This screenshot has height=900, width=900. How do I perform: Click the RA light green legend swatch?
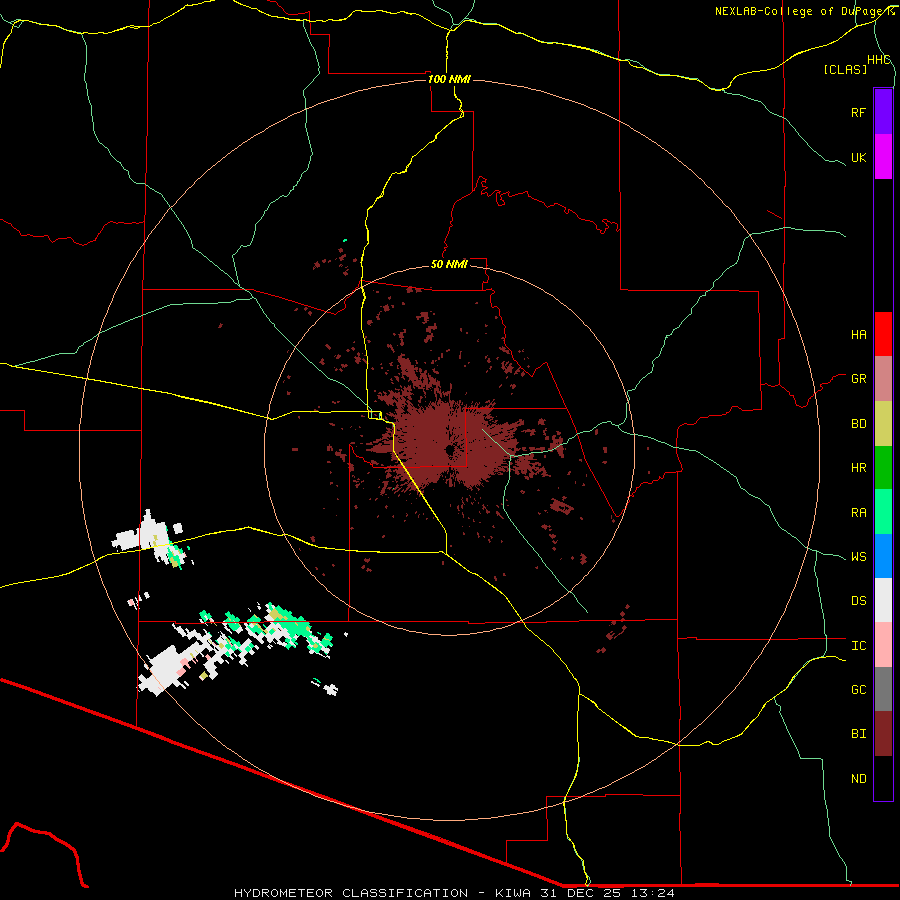883,512
